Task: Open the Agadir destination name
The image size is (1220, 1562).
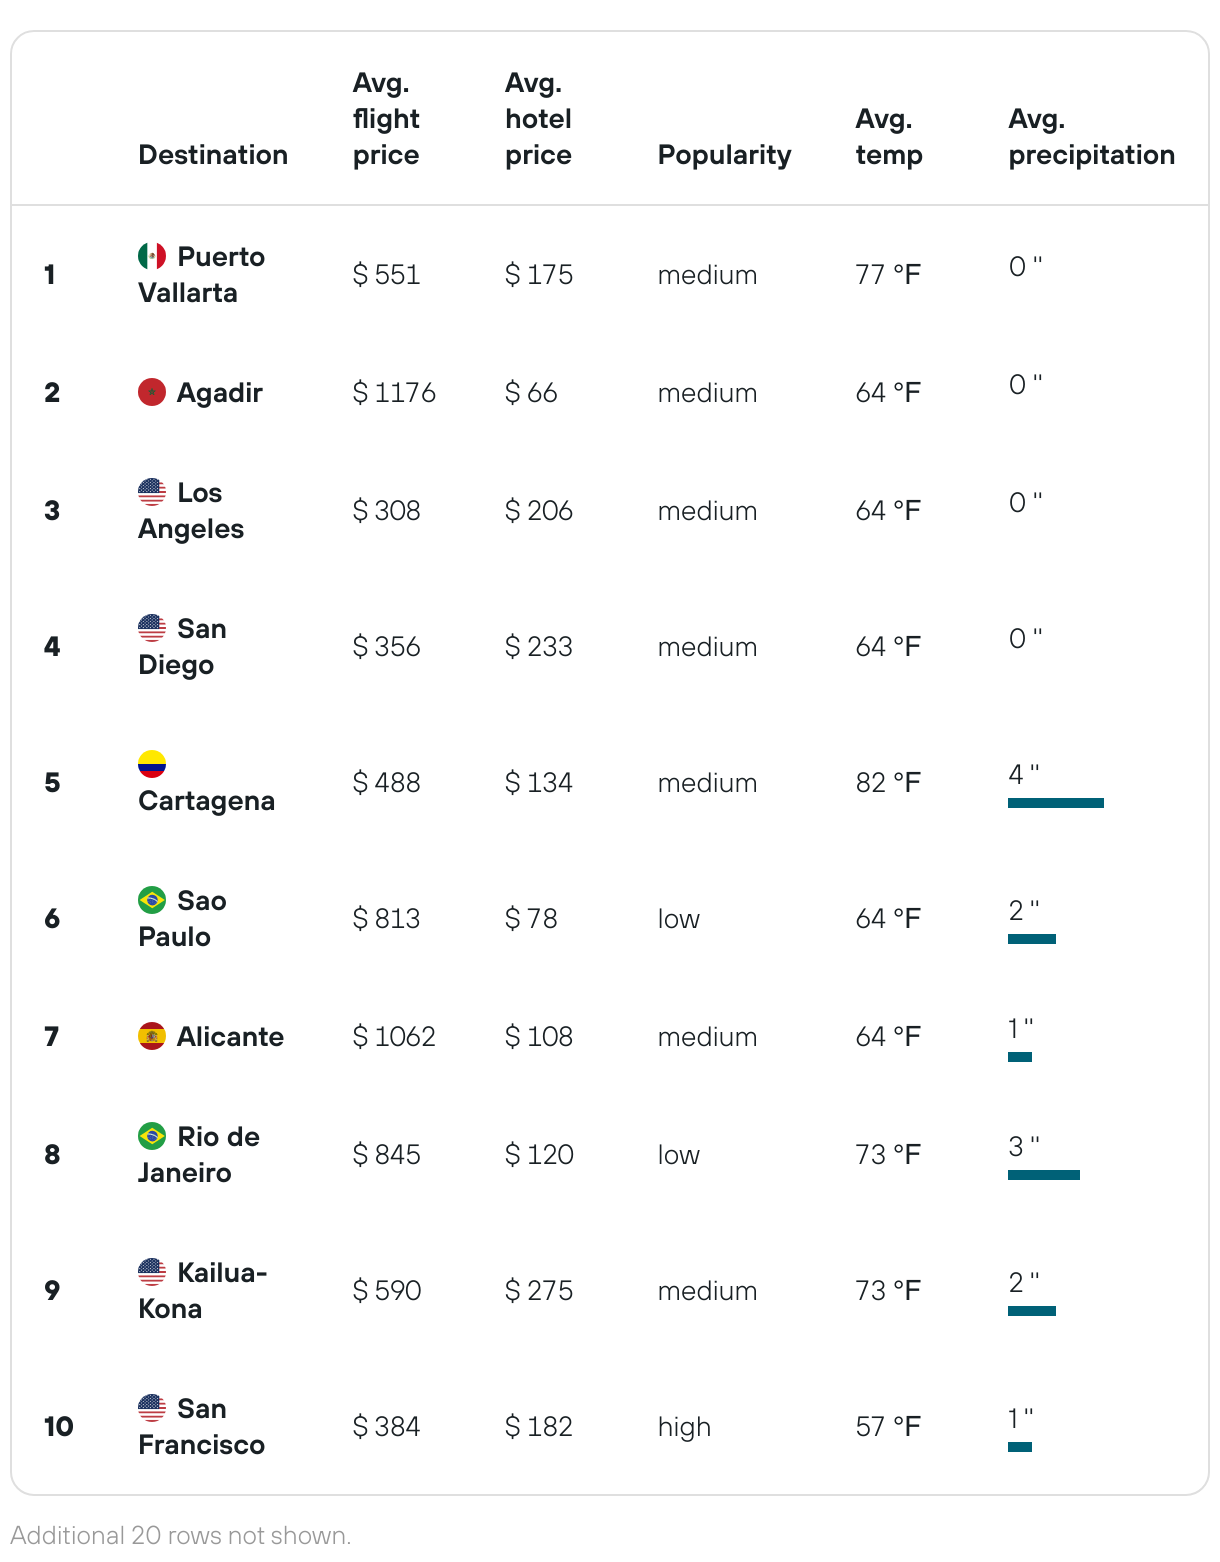Action: pyautogui.click(x=219, y=392)
